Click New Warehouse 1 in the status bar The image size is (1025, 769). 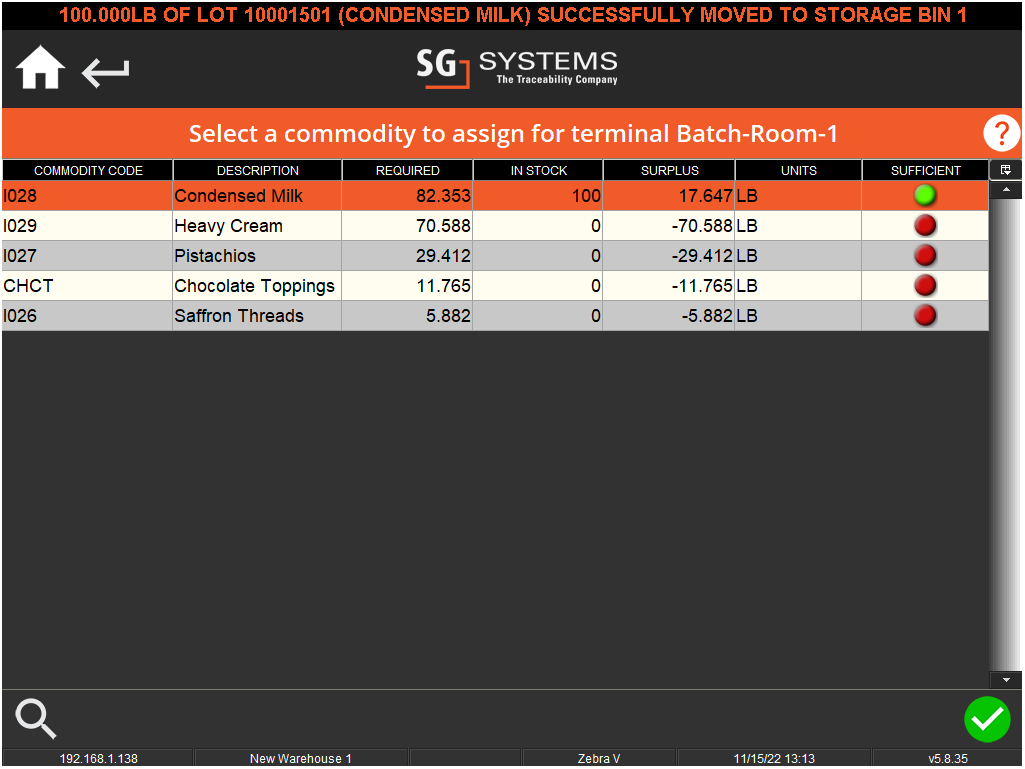coord(300,758)
